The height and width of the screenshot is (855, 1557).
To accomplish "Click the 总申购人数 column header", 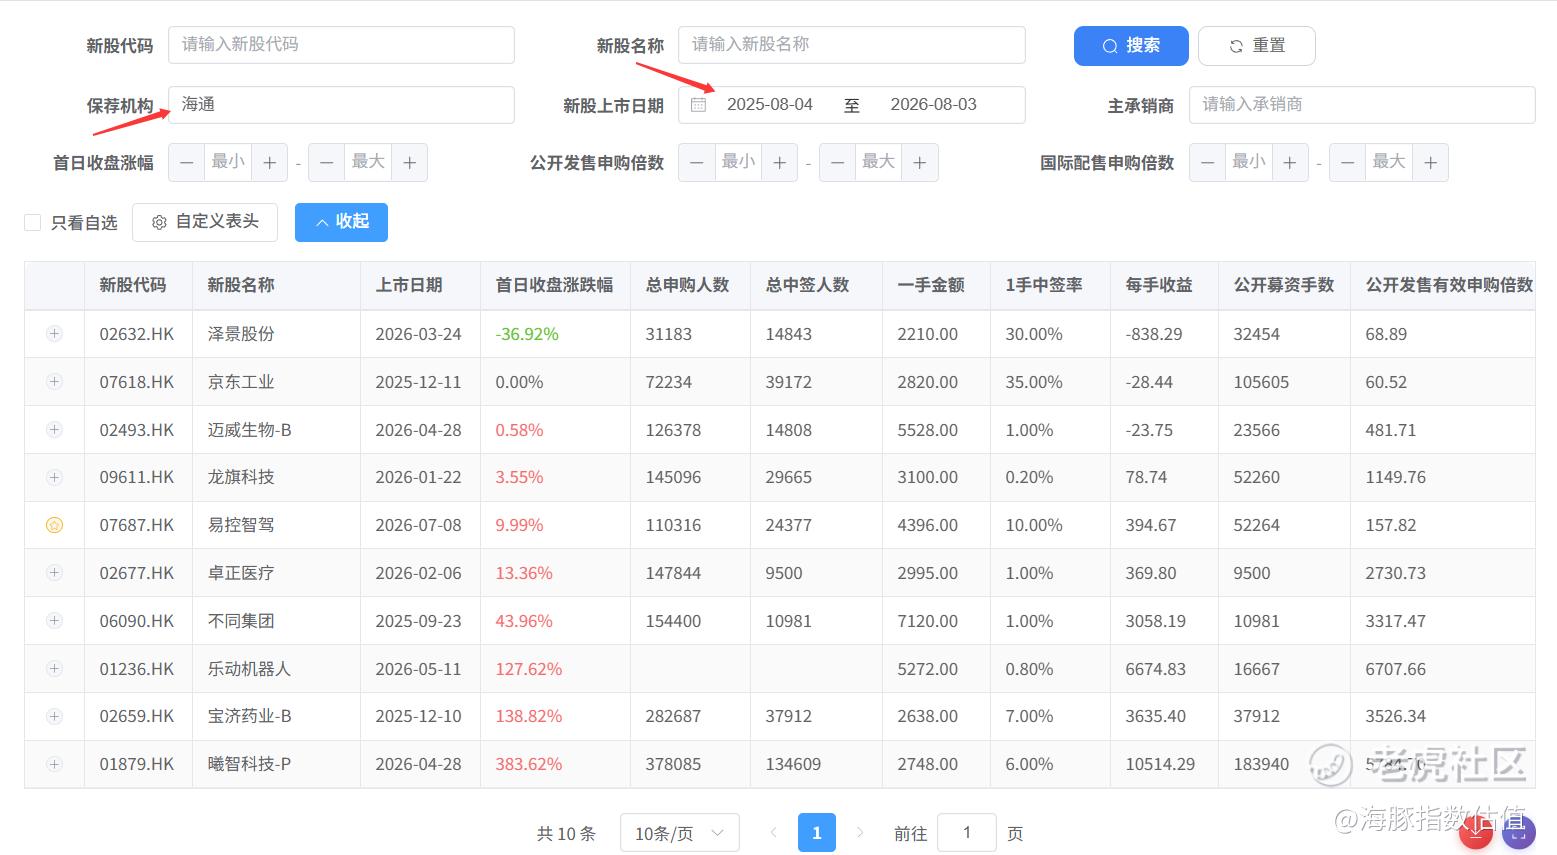I will click(x=688, y=286).
